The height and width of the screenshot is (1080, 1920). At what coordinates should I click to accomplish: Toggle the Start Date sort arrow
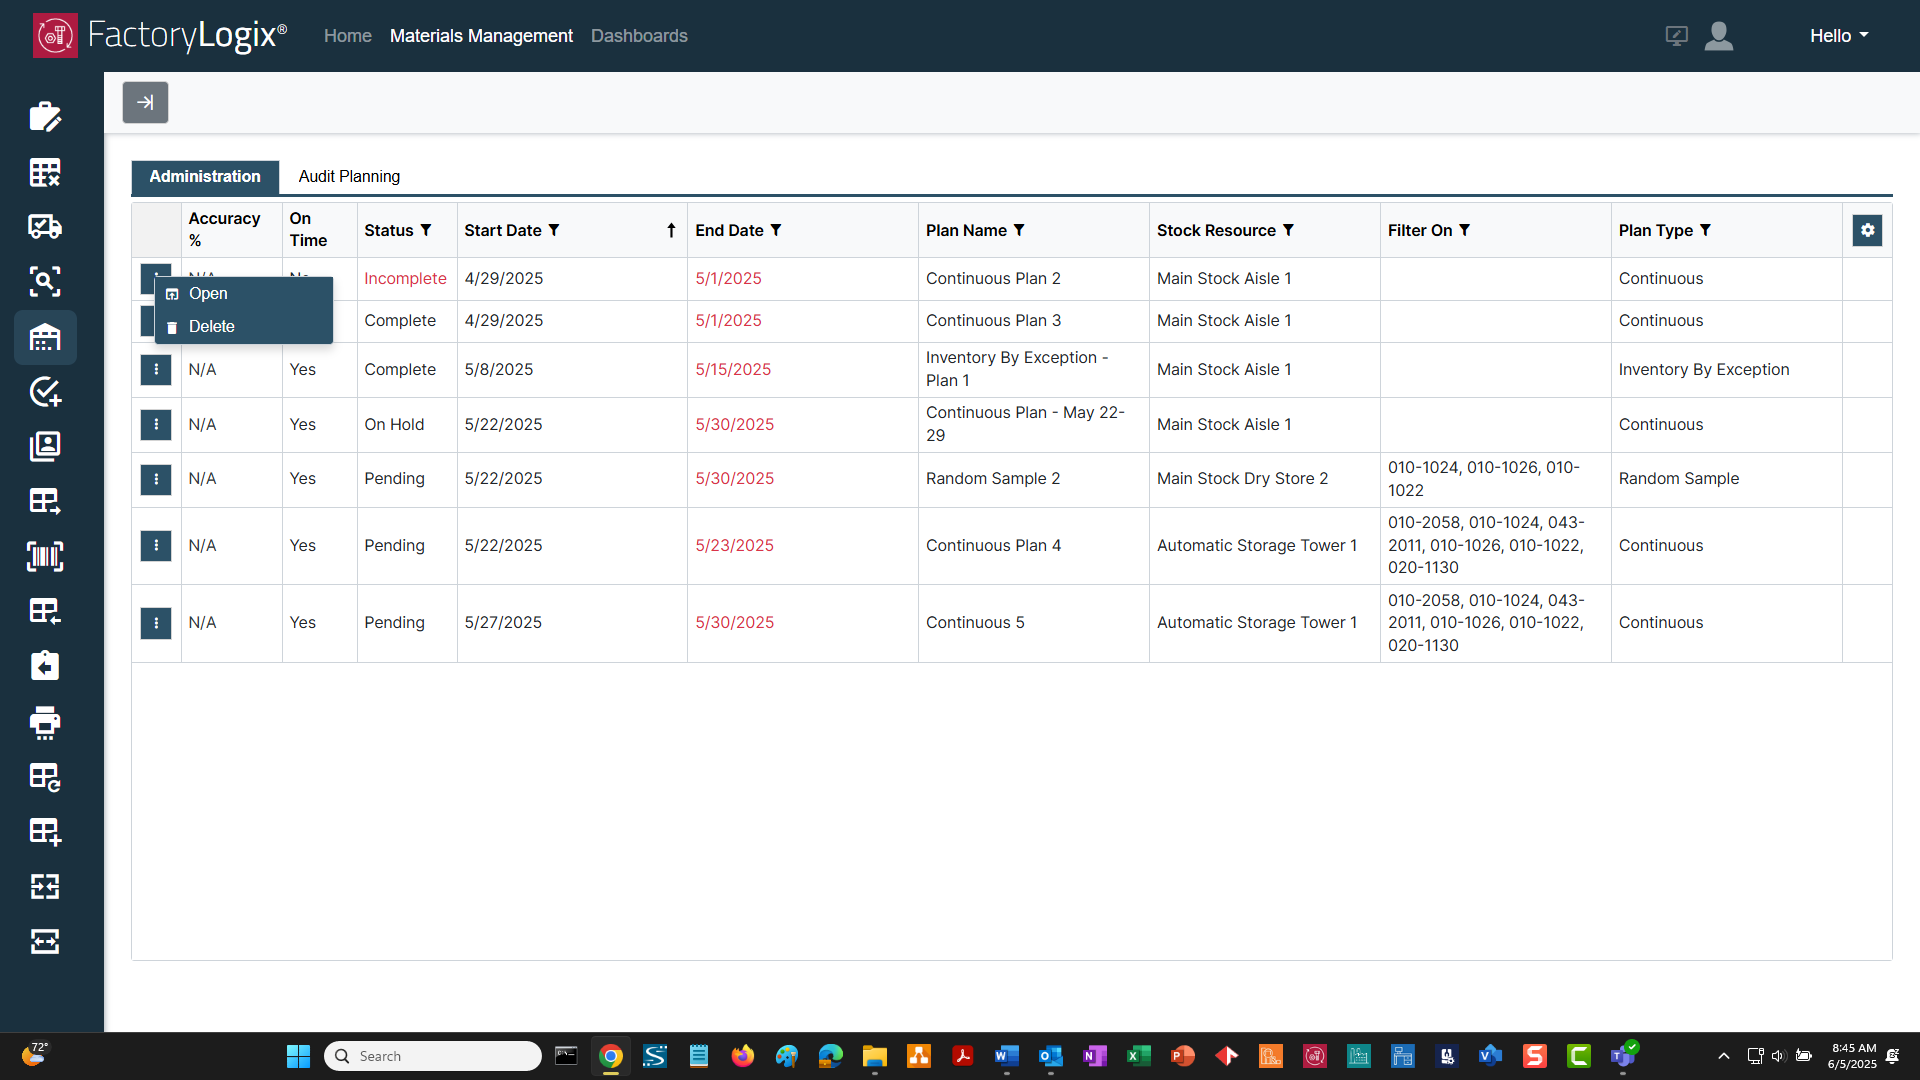[x=671, y=230]
